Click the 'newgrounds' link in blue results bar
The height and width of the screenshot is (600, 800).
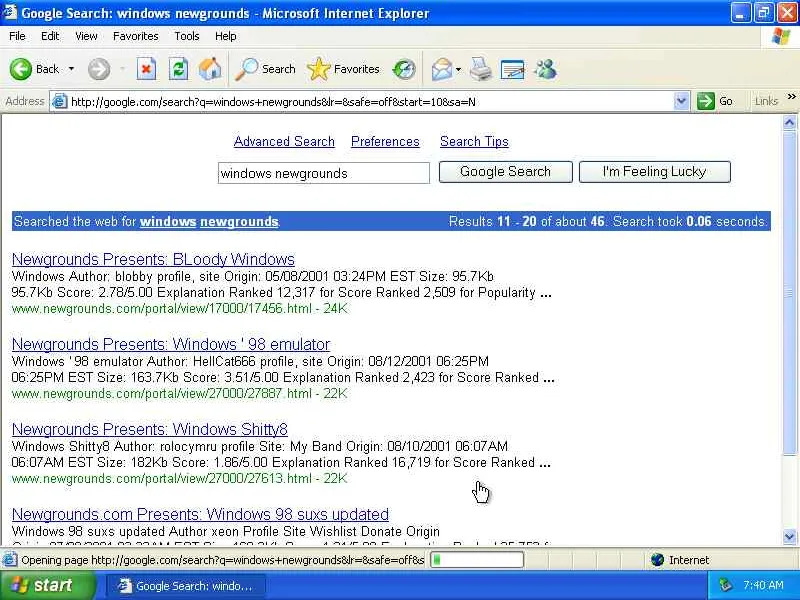pos(239,221)
